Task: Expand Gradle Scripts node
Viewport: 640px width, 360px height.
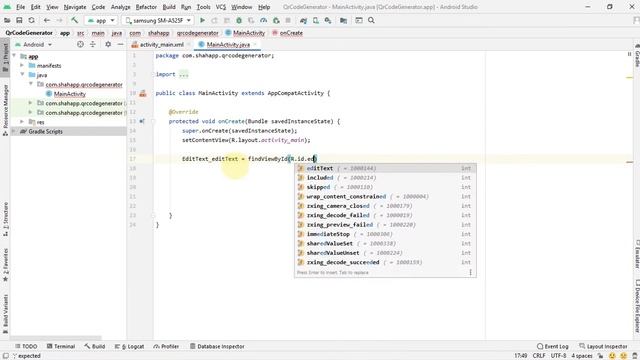Action: tap(14, 131)
